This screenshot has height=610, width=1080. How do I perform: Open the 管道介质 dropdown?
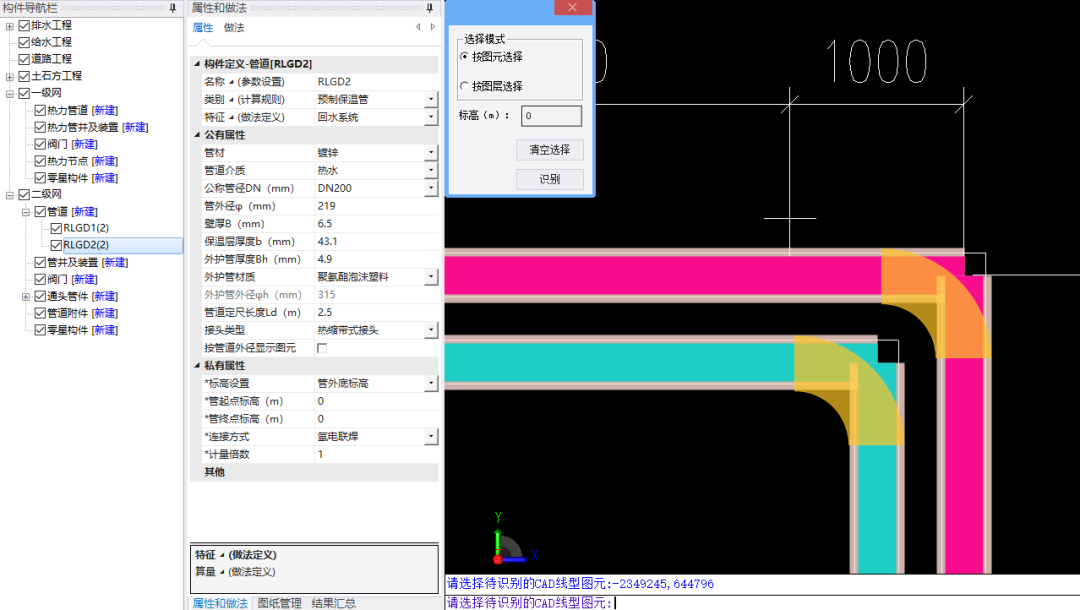(431, 170)
